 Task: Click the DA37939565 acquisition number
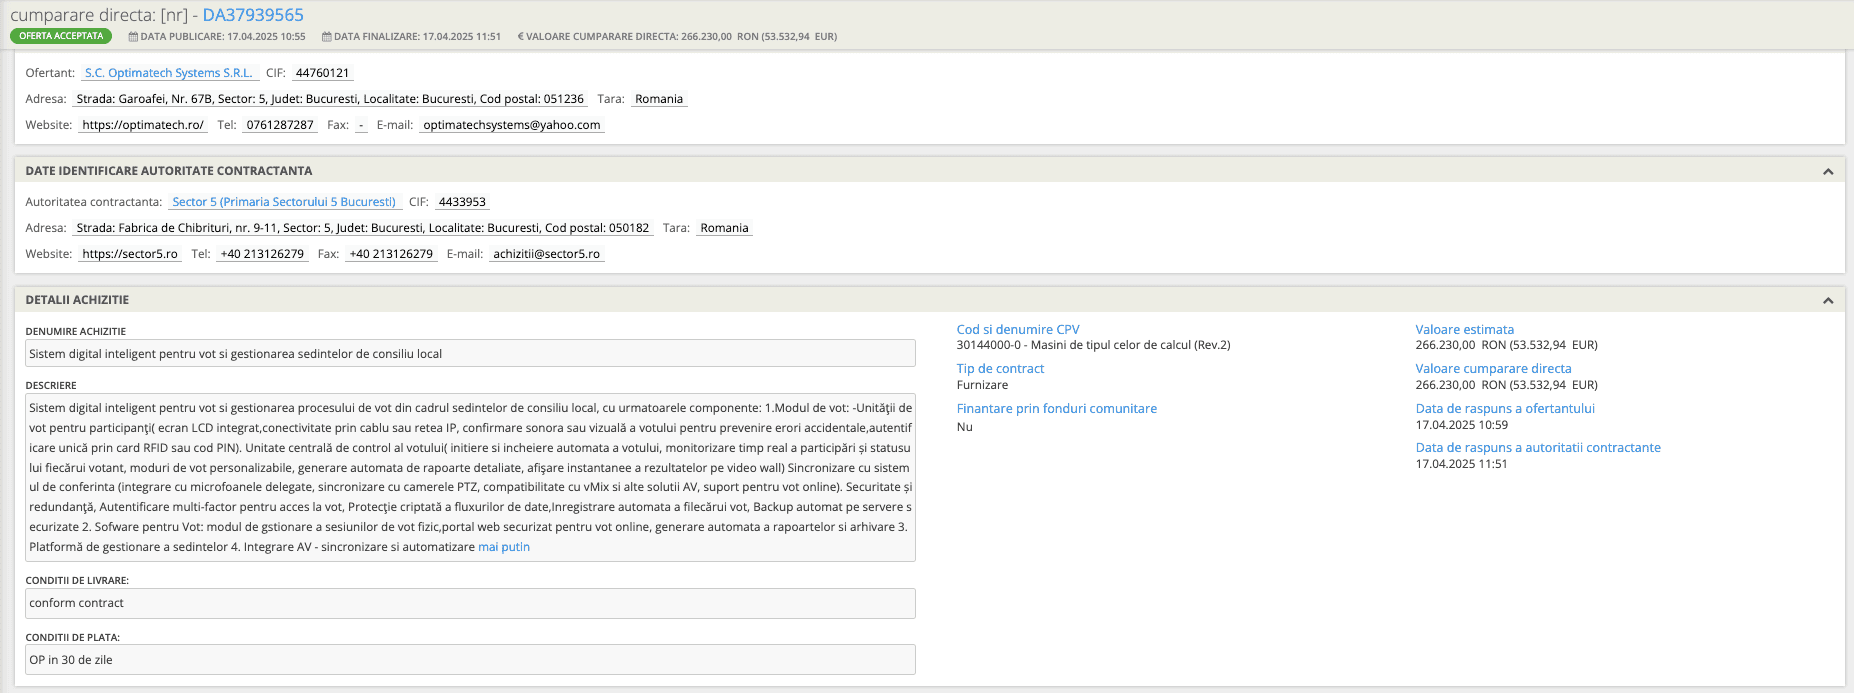pos(253,15)
